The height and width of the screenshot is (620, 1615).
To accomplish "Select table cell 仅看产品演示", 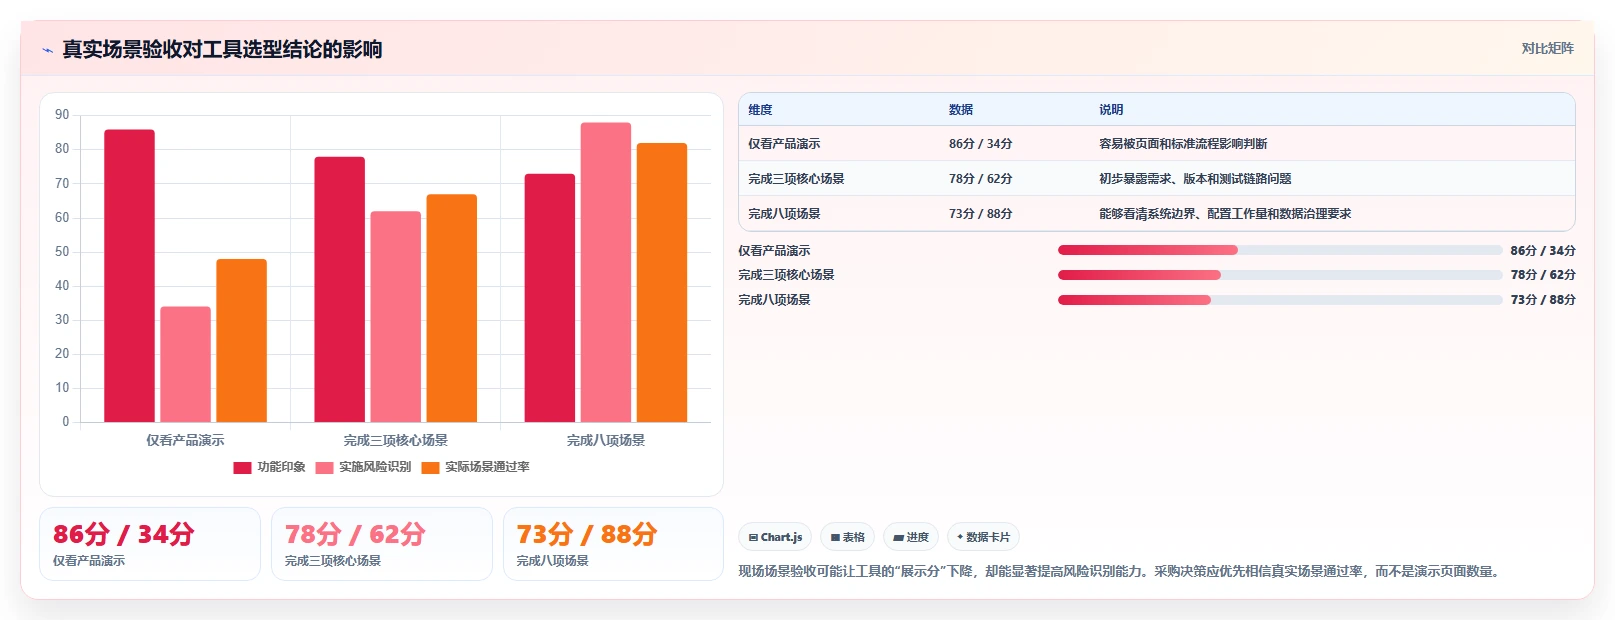I will (784, 144).
